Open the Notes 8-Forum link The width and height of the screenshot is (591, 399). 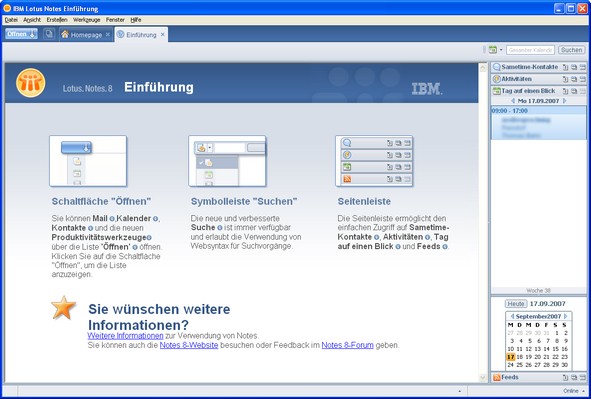tap(348, 345)
